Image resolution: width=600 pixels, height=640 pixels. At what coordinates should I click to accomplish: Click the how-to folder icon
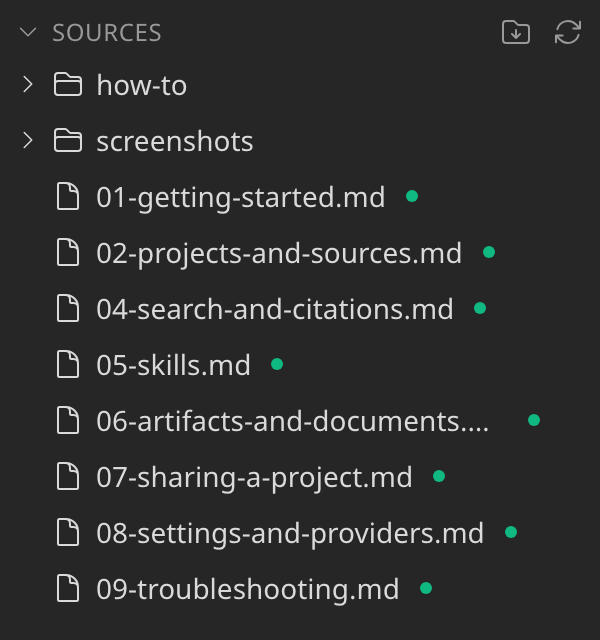(68, 84)
